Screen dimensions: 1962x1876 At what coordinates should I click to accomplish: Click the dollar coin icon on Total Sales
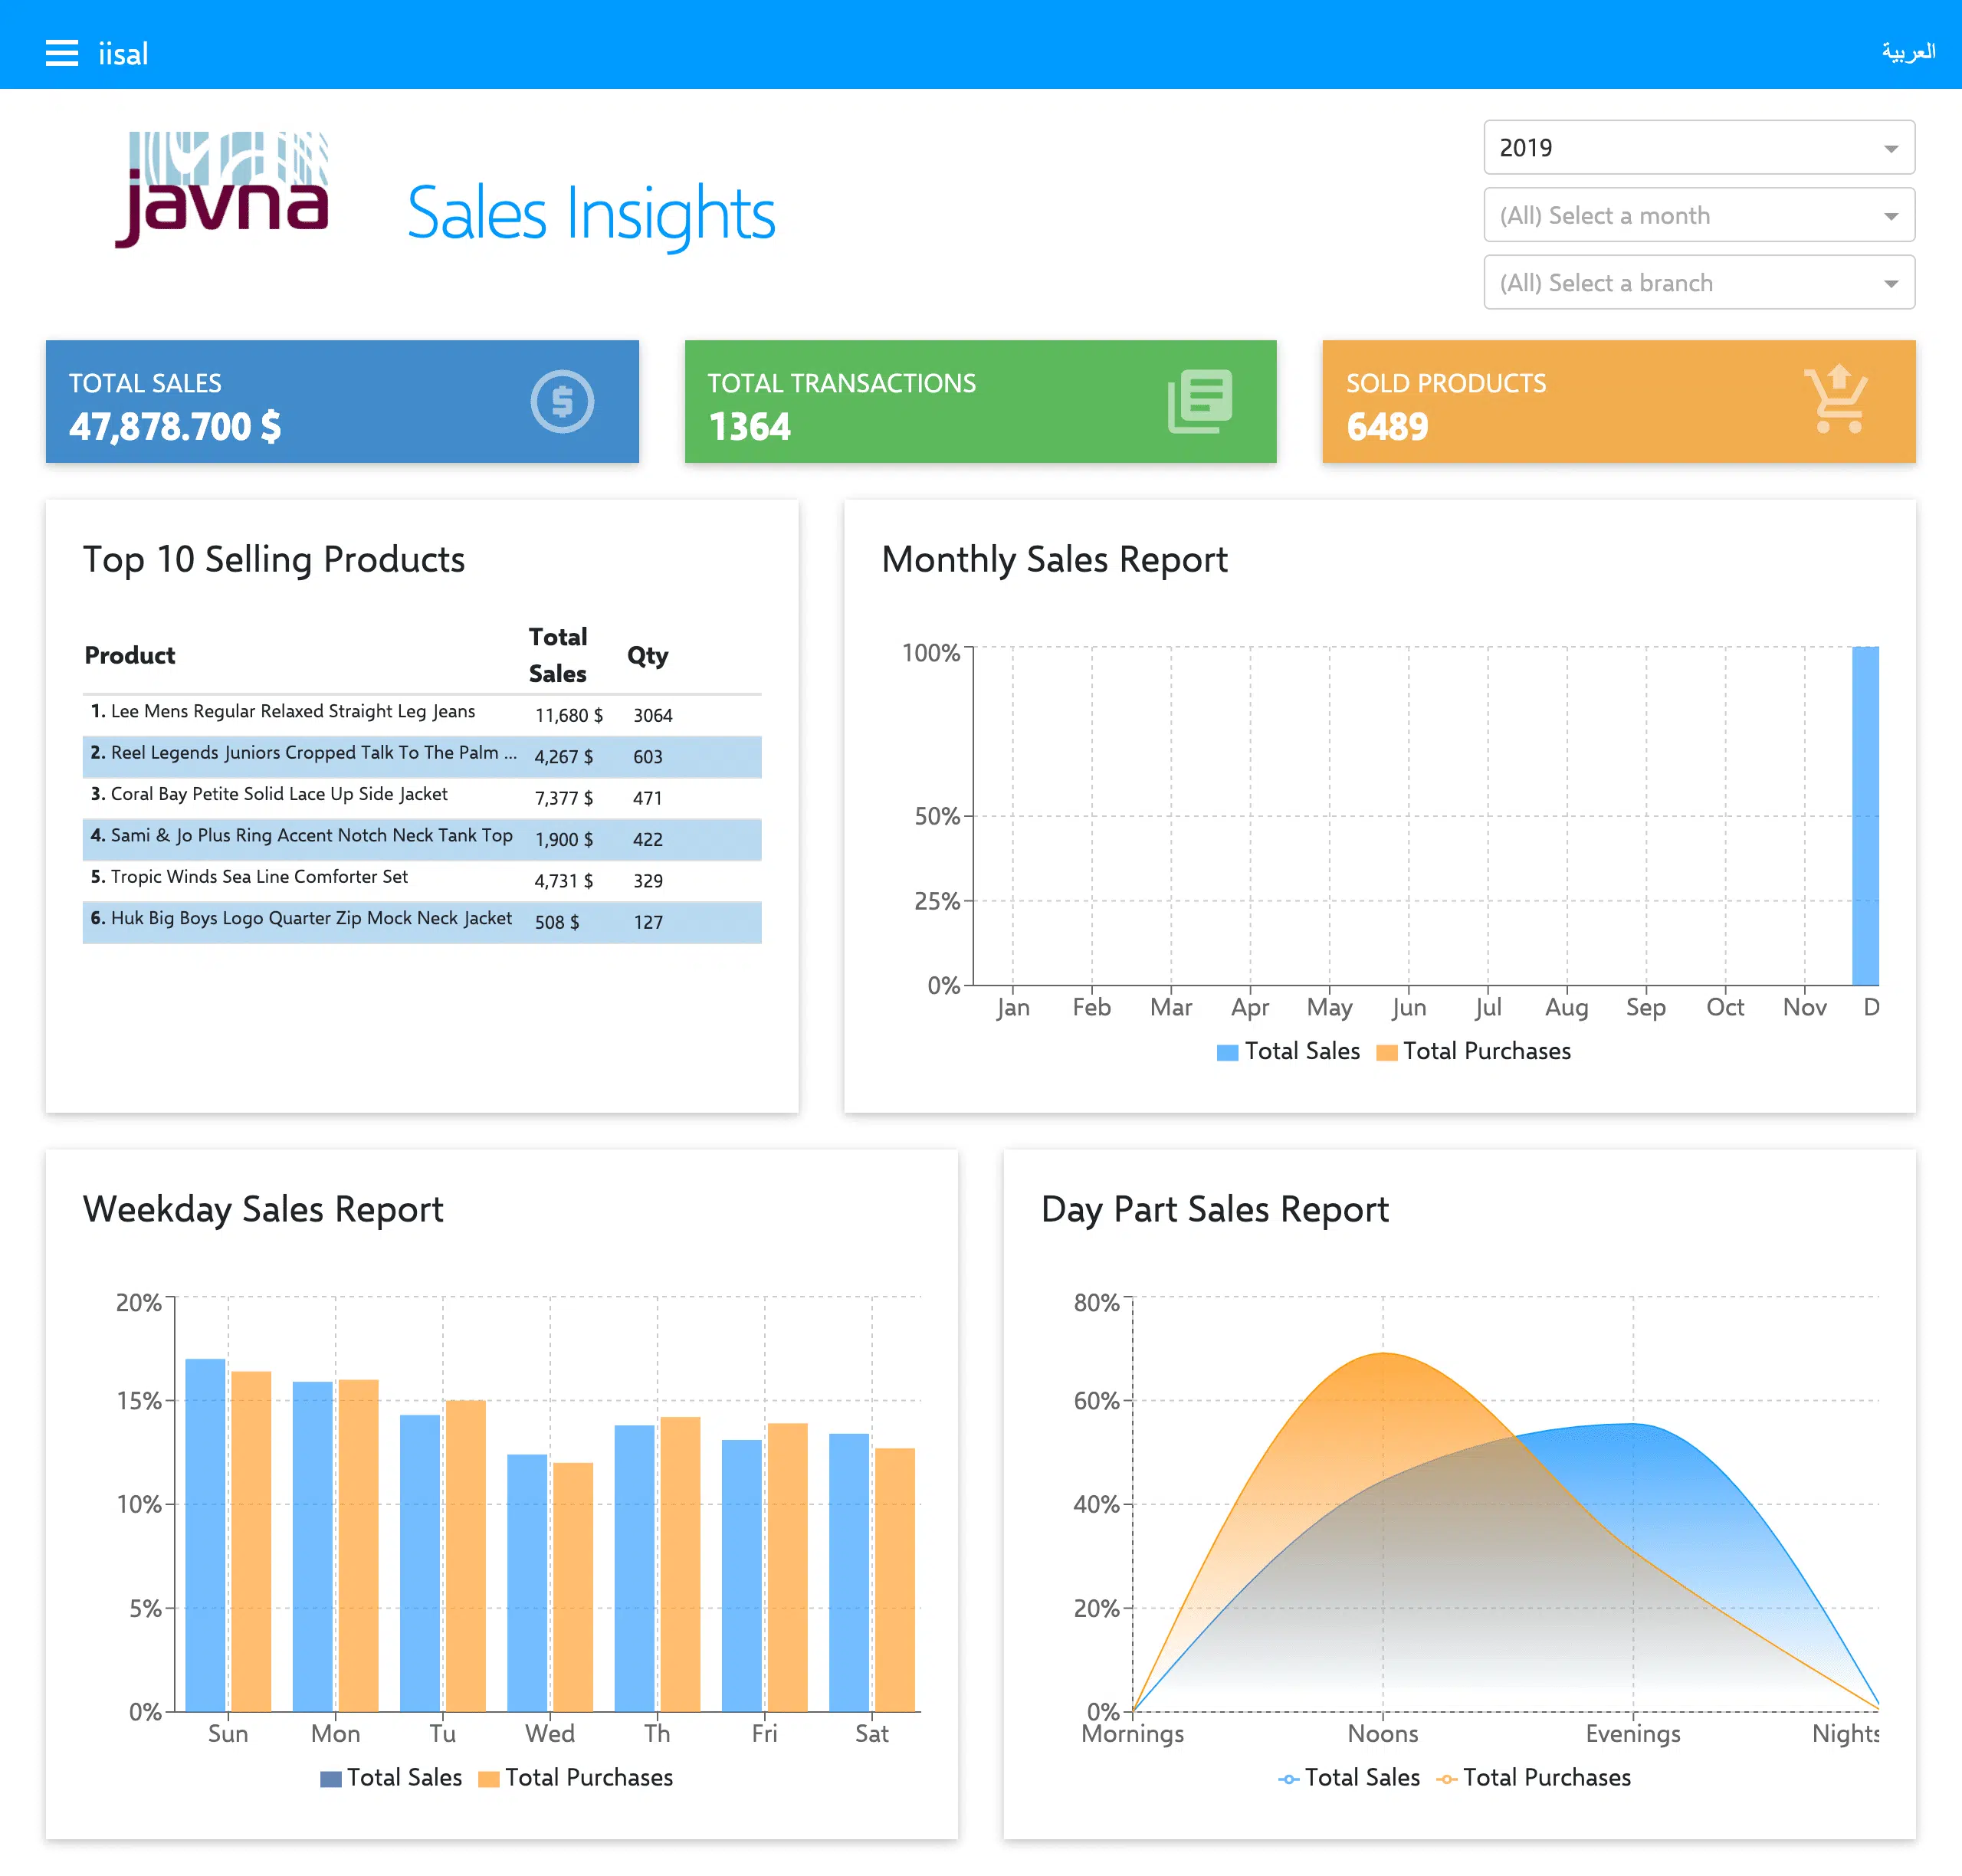[x=562, y=402]
